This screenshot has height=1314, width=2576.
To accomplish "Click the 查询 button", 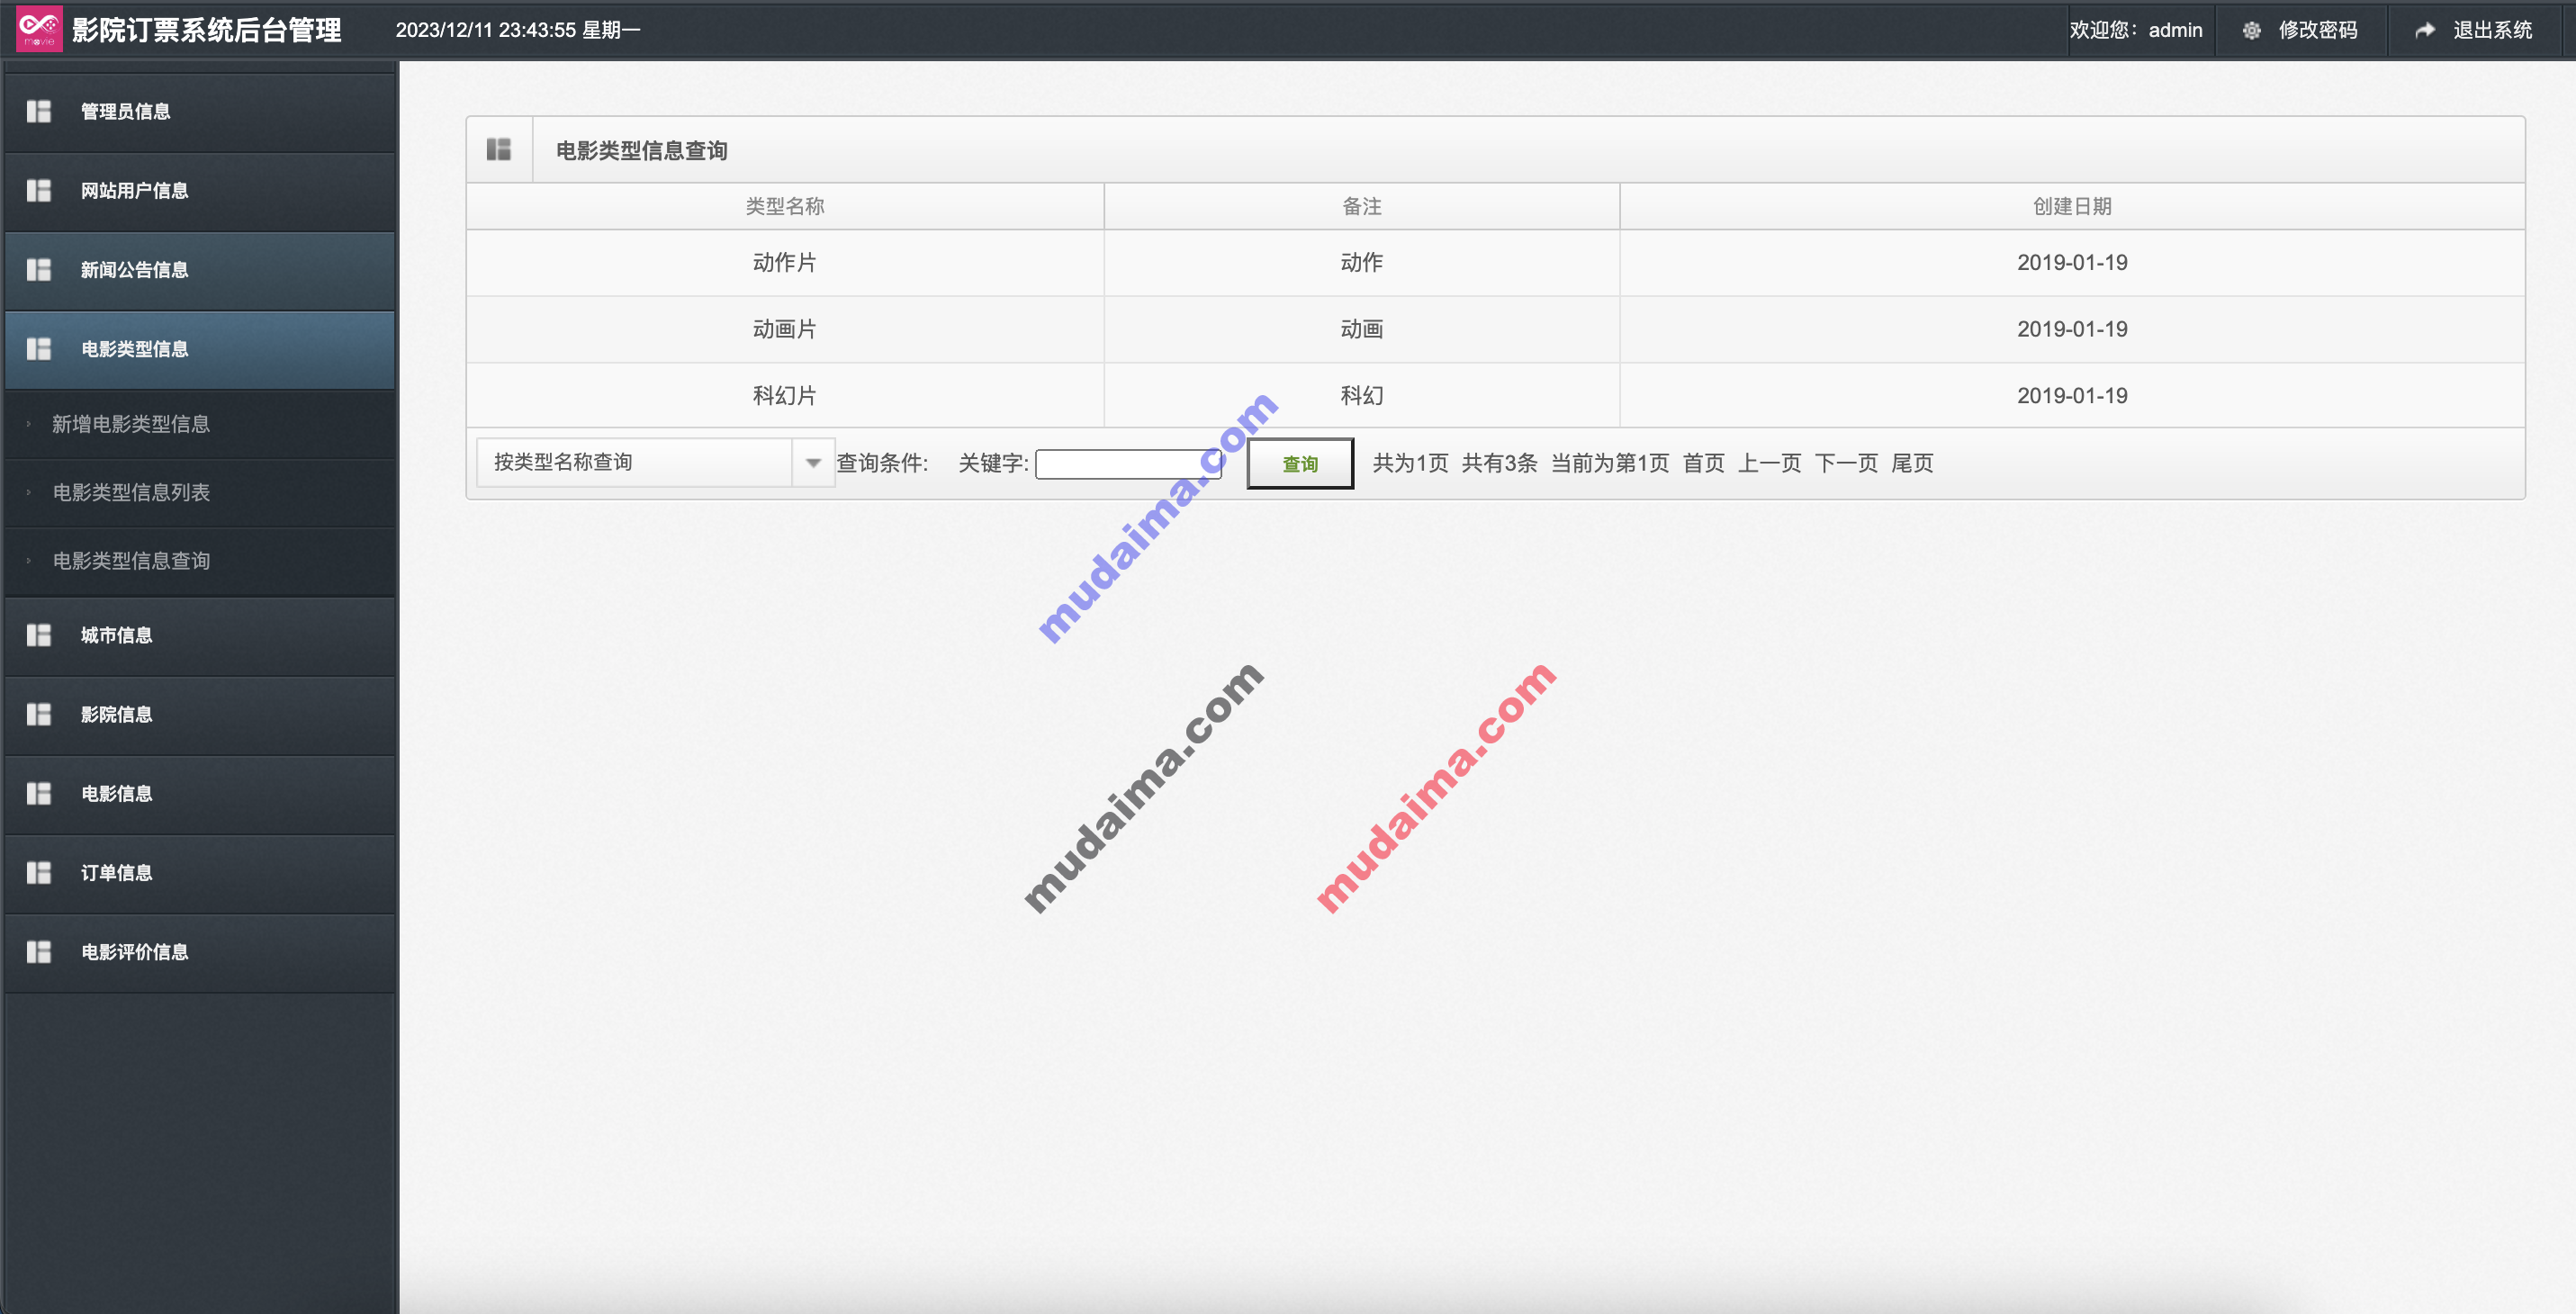I will [x=1299, y=463].
